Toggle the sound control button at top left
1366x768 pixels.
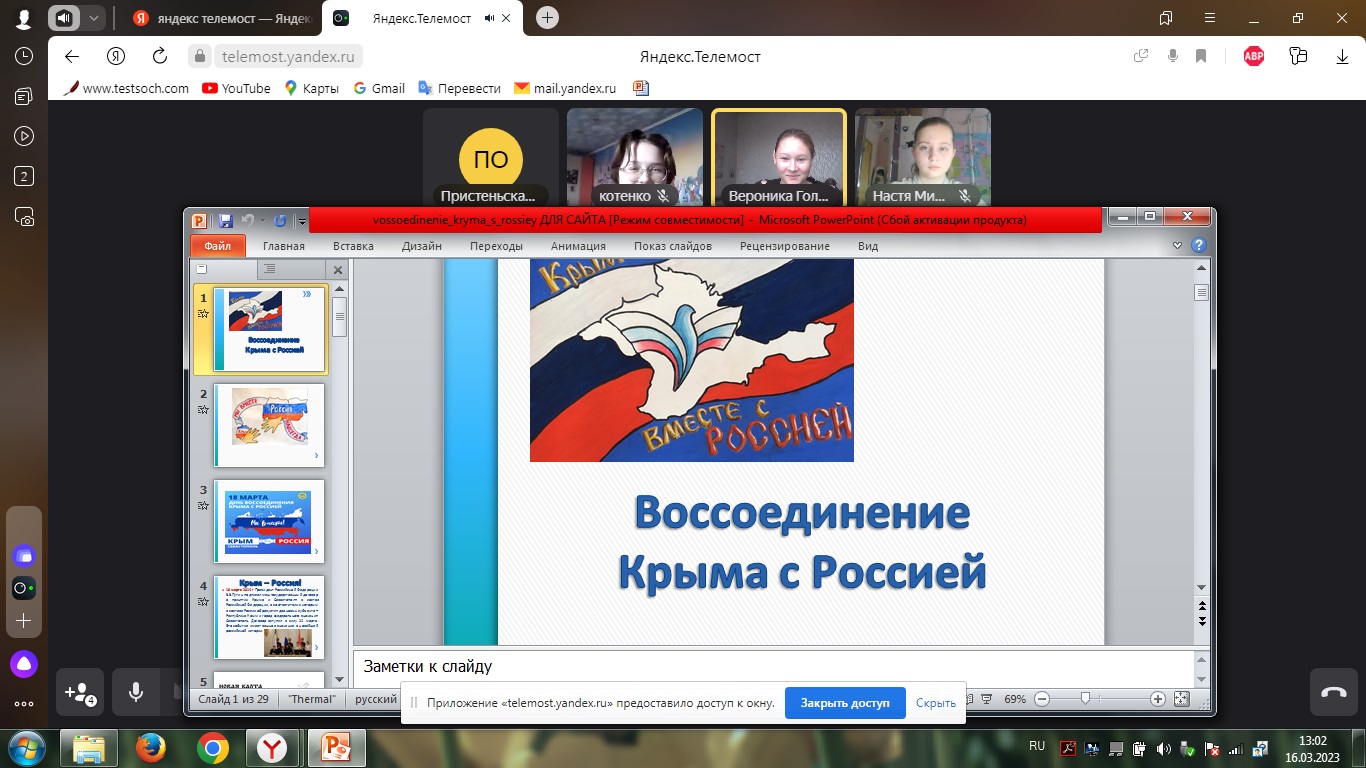(x=64, y=18)
